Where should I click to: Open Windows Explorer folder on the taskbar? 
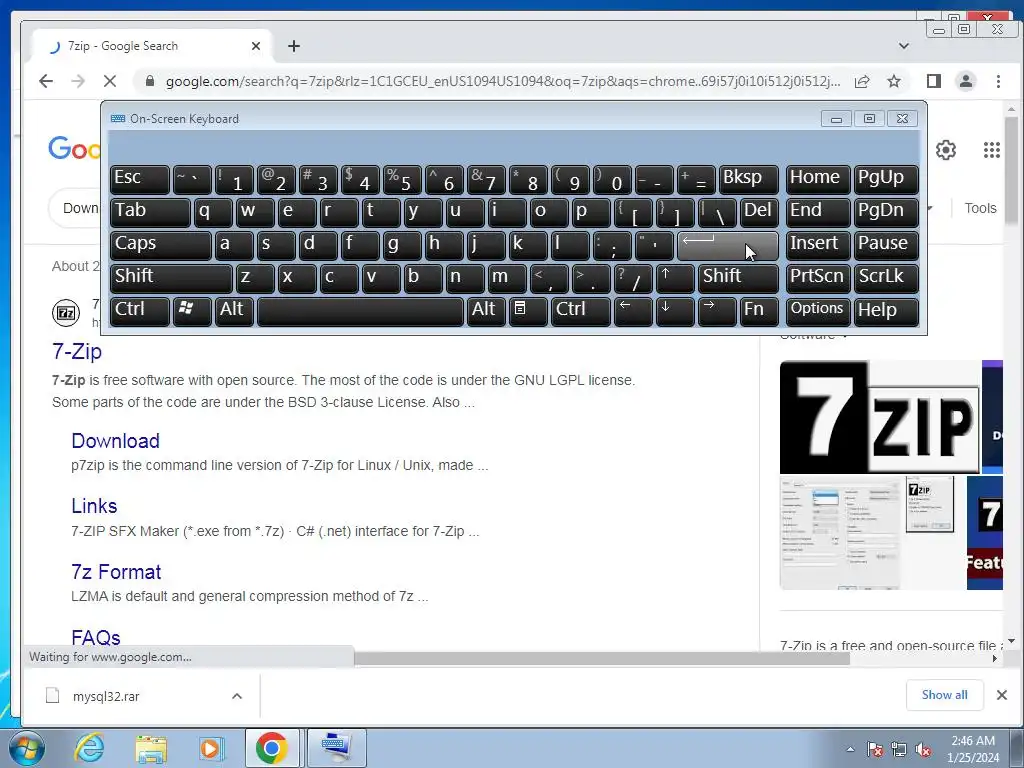pyautogui.click(x=151, y=748)
